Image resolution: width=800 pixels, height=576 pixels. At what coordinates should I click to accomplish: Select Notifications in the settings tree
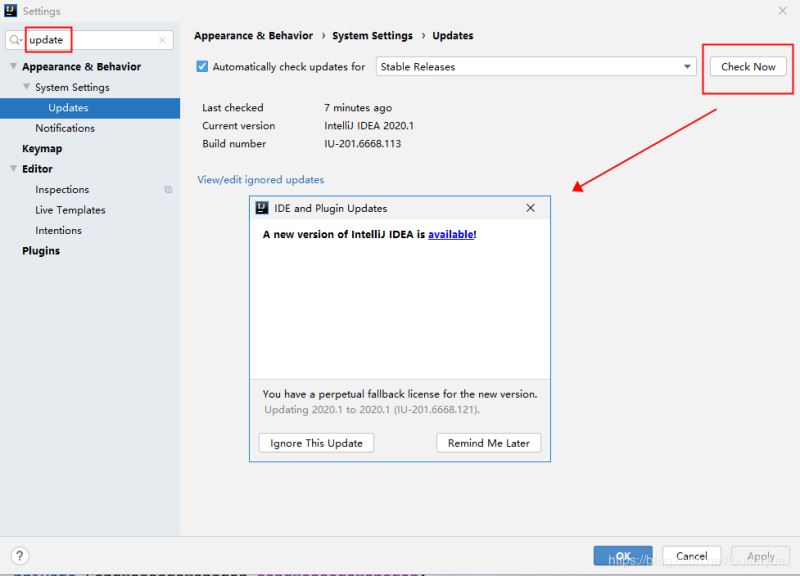click(65, 128)
